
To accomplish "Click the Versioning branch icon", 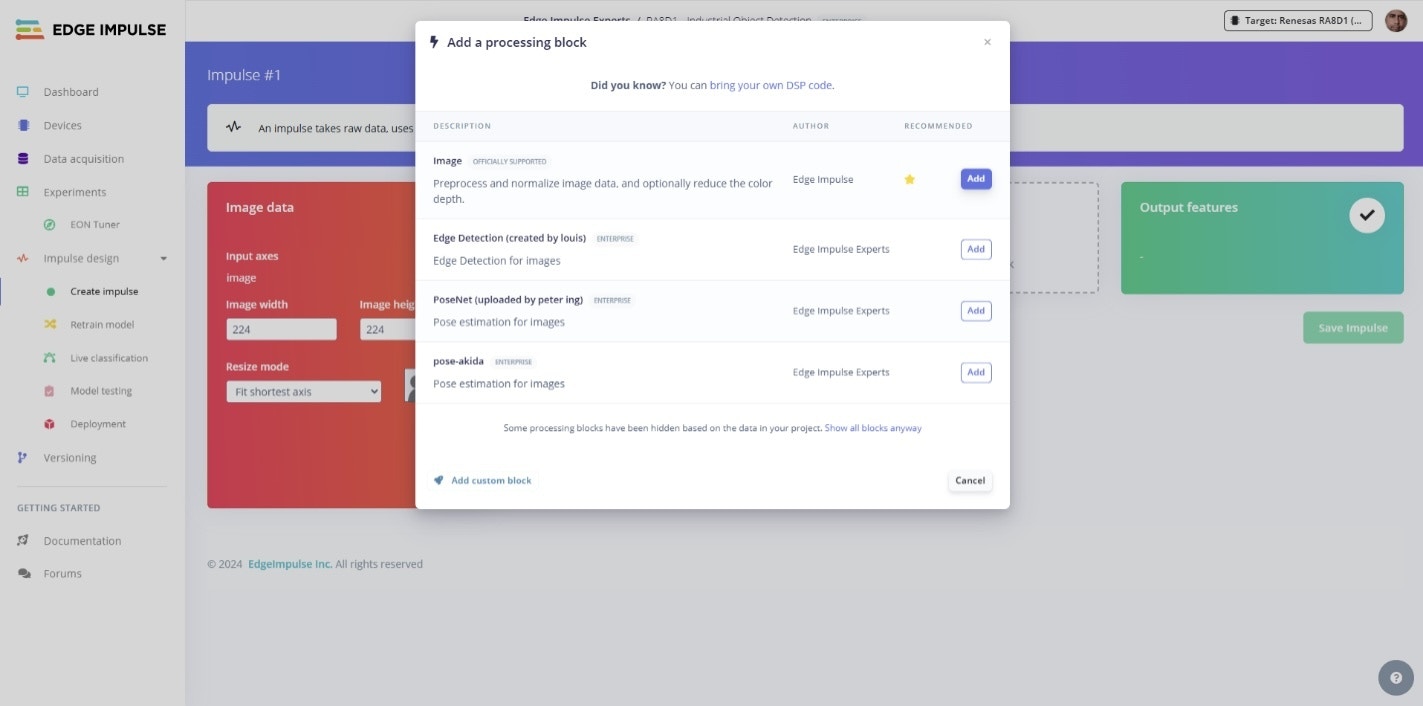I will coord(23,458).
